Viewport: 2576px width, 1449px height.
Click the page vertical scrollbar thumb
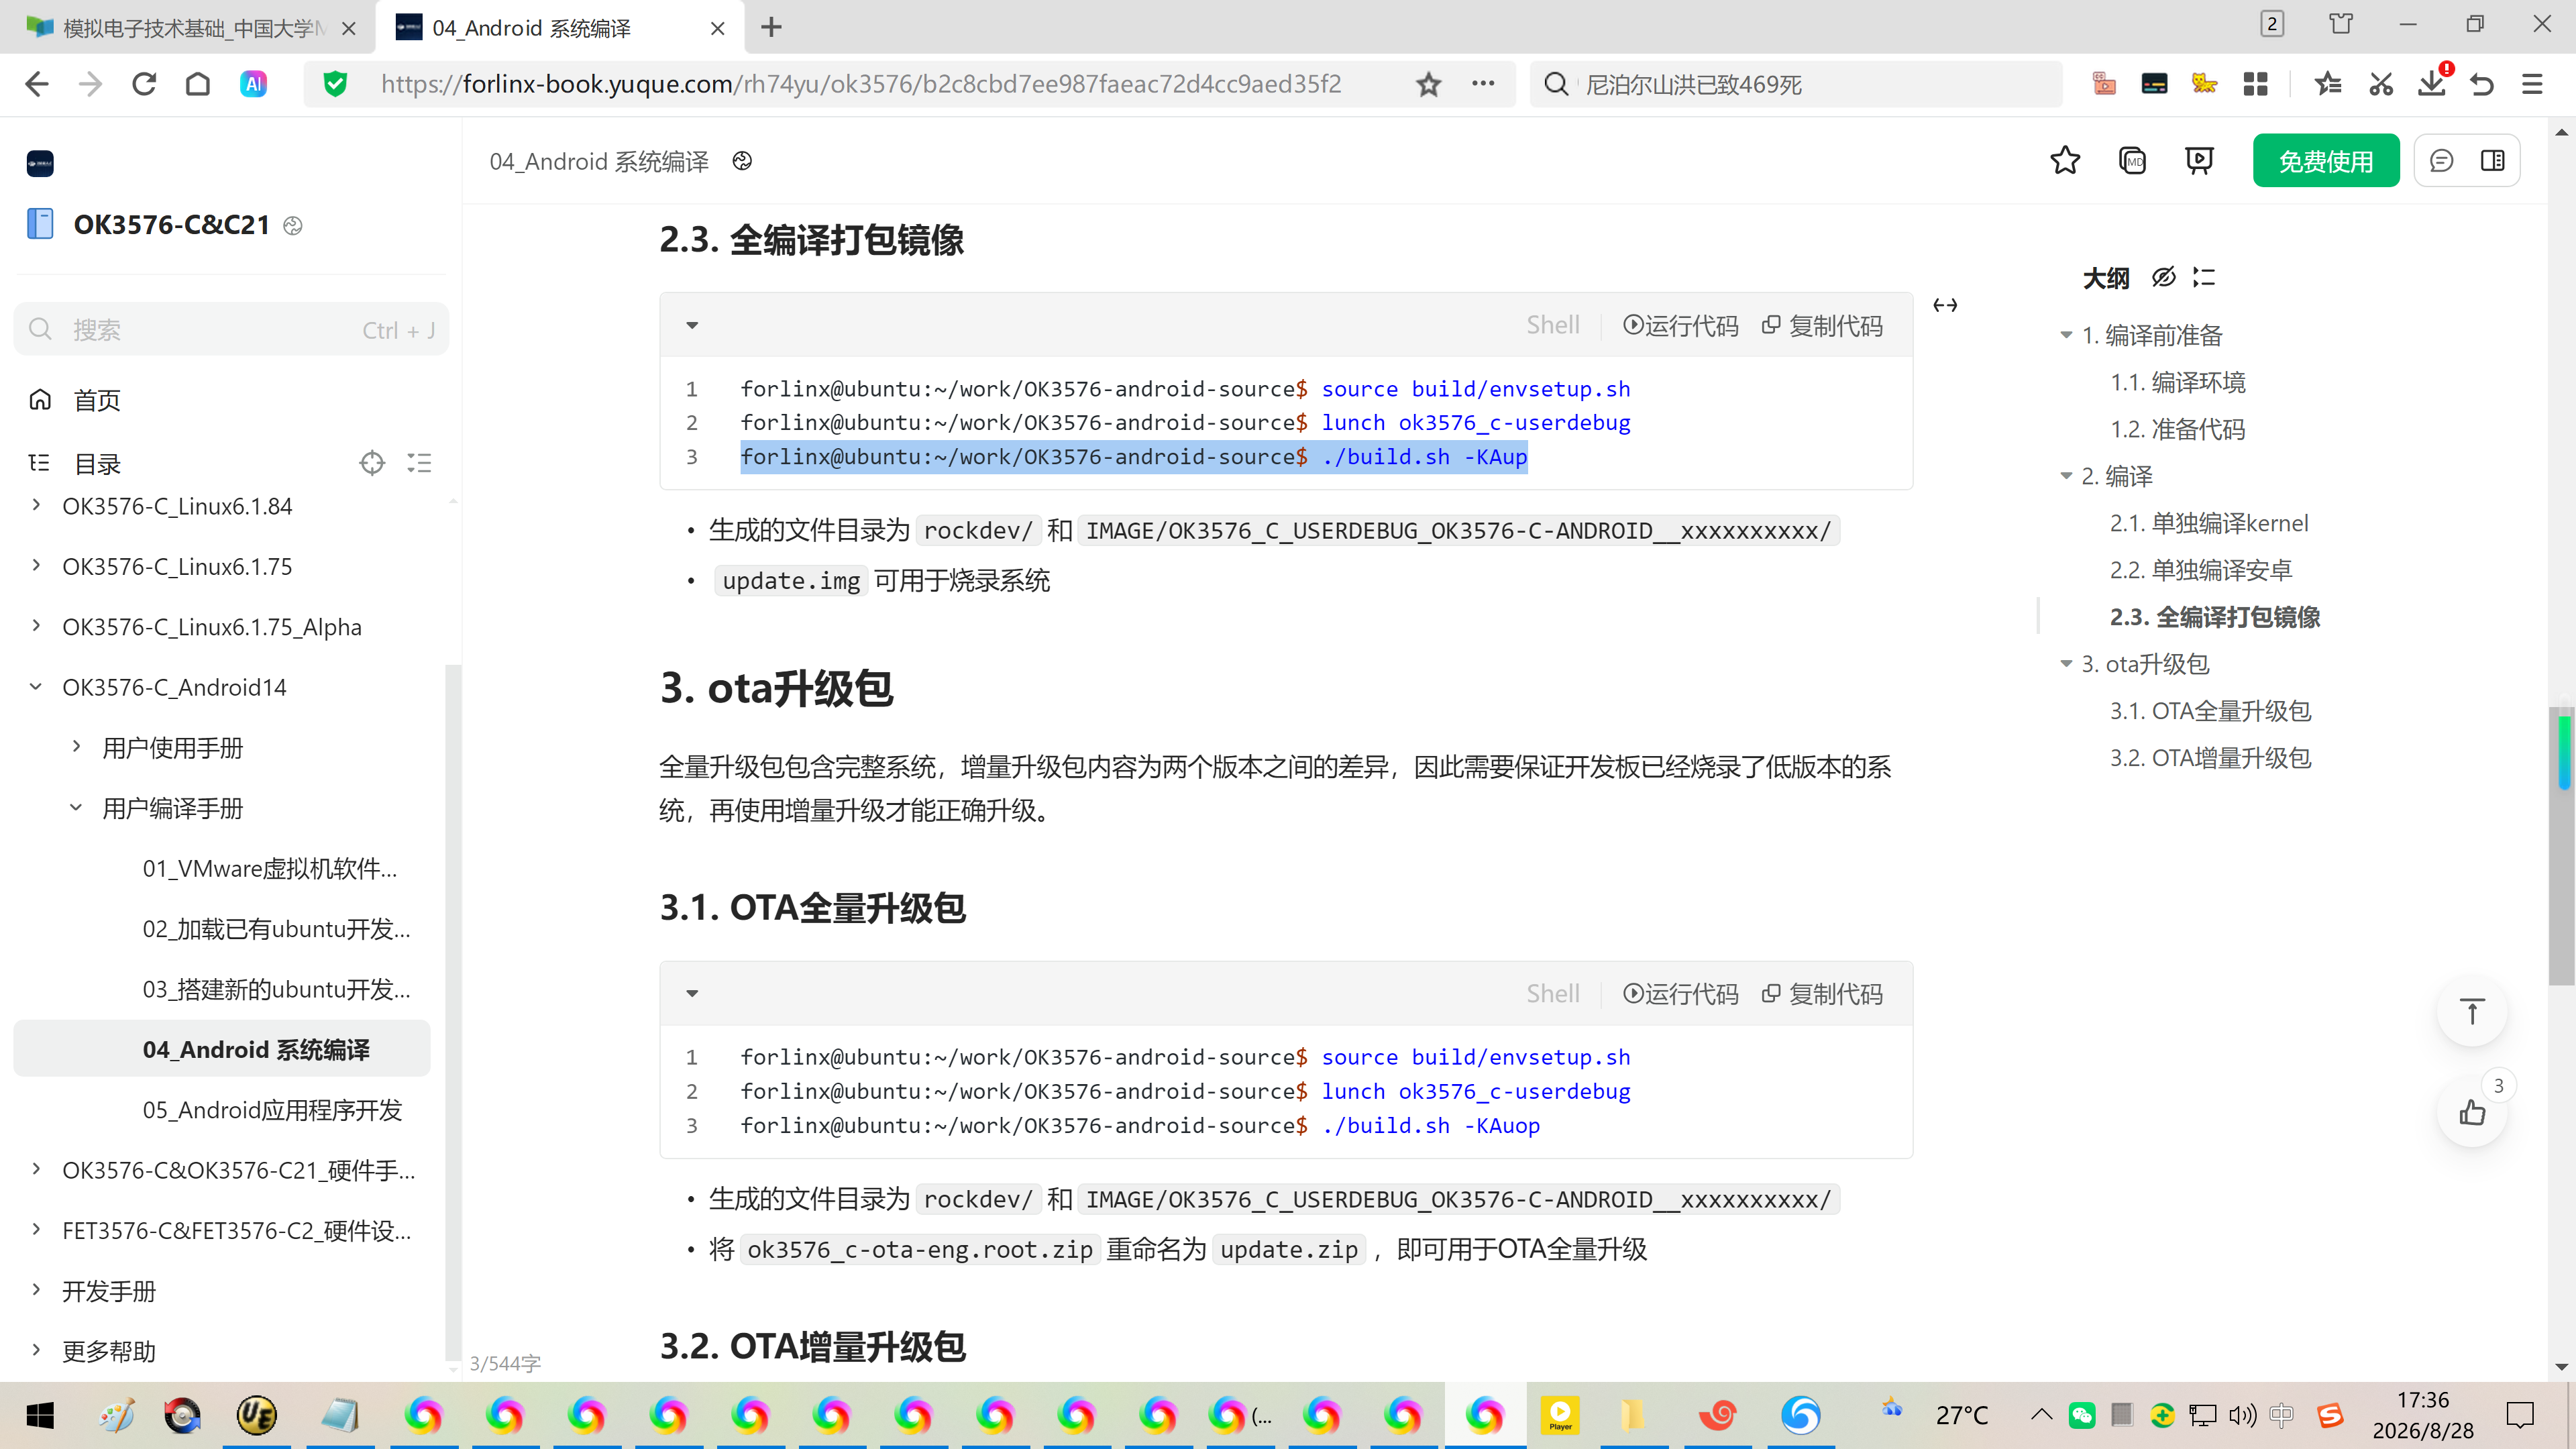(x=2561, y=845)
